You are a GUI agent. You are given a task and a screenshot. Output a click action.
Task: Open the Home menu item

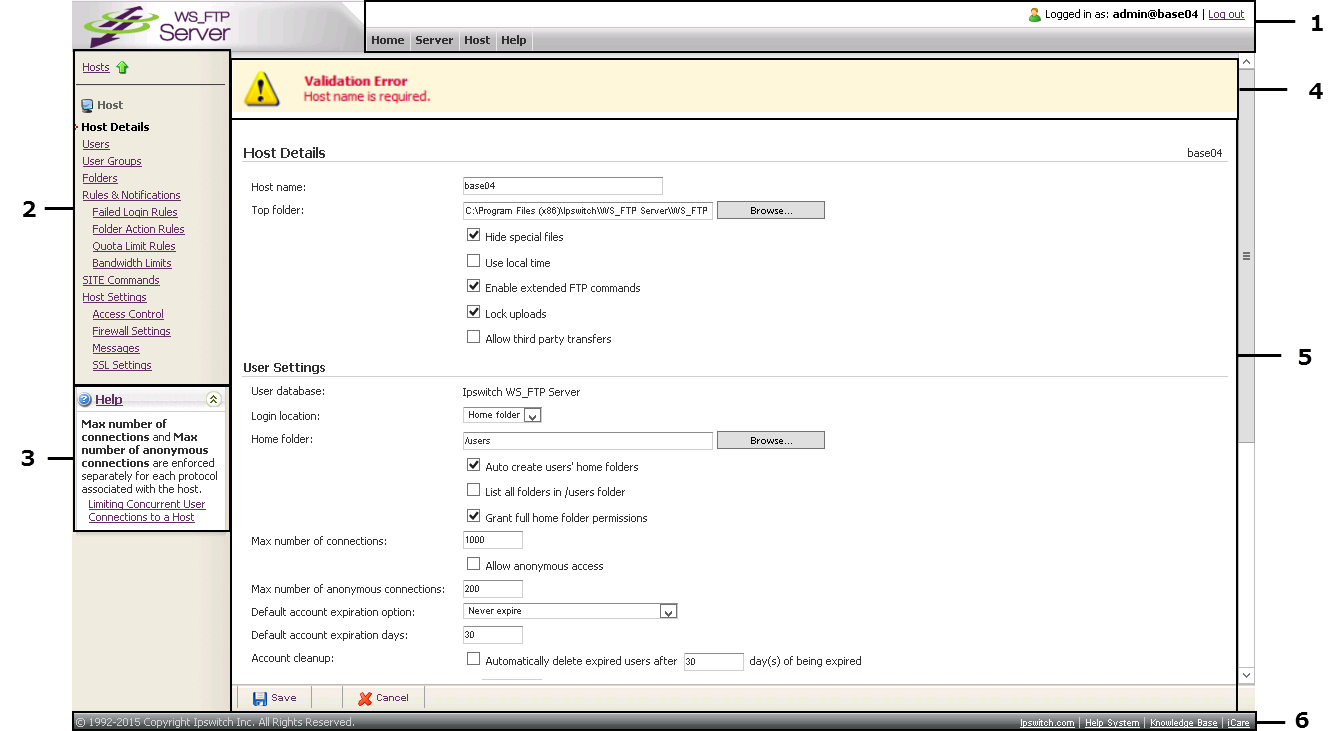pyautogui.click(x=387, y=41)
